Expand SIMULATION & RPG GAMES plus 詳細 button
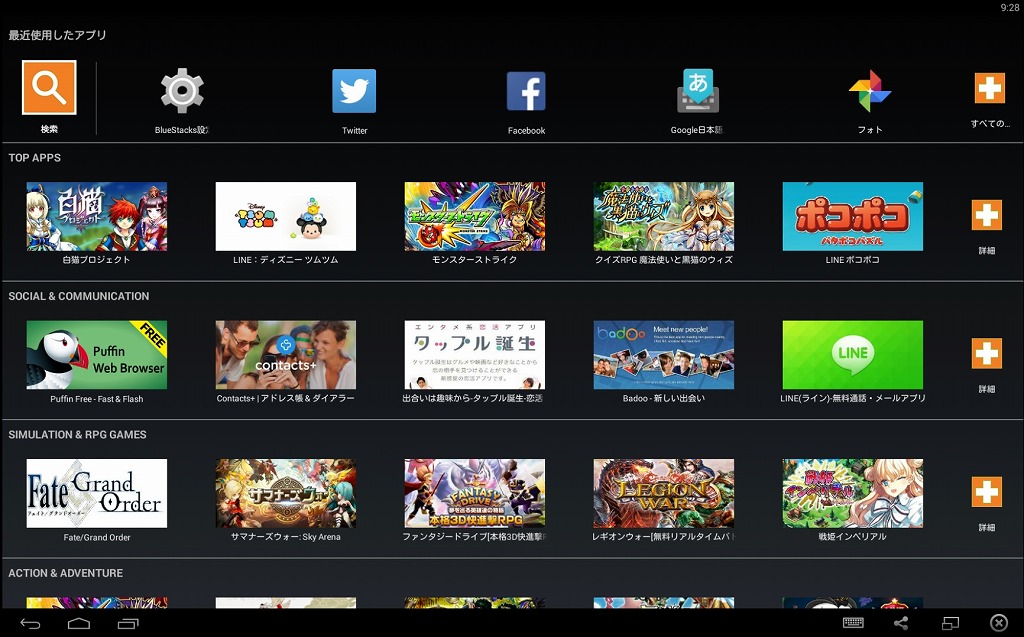 (x=986, y=491)
